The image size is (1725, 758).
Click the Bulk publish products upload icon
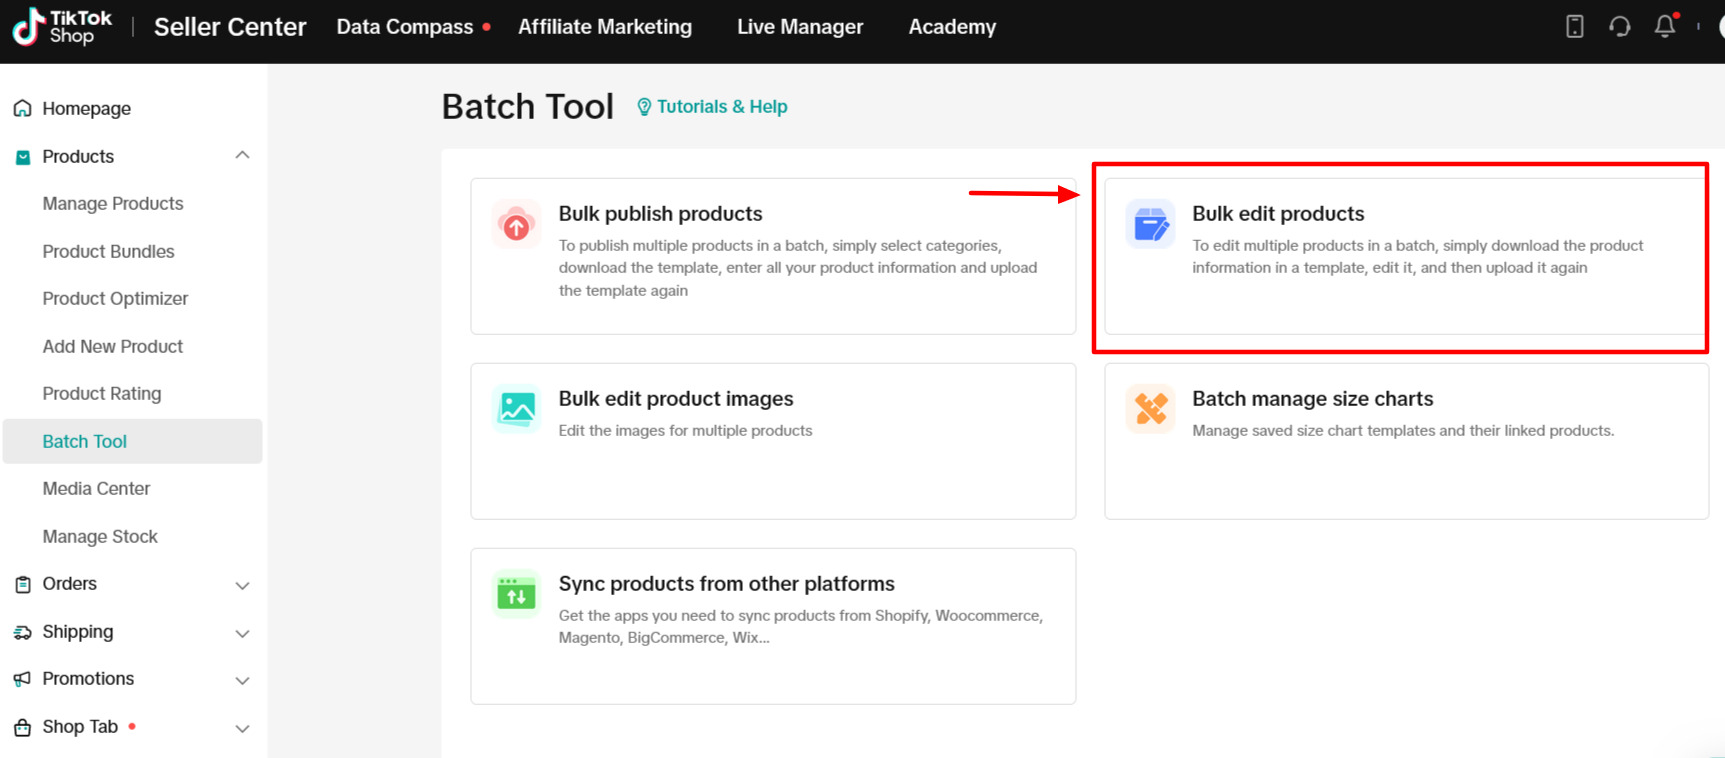pyautogui.click(x=516, y=225)
